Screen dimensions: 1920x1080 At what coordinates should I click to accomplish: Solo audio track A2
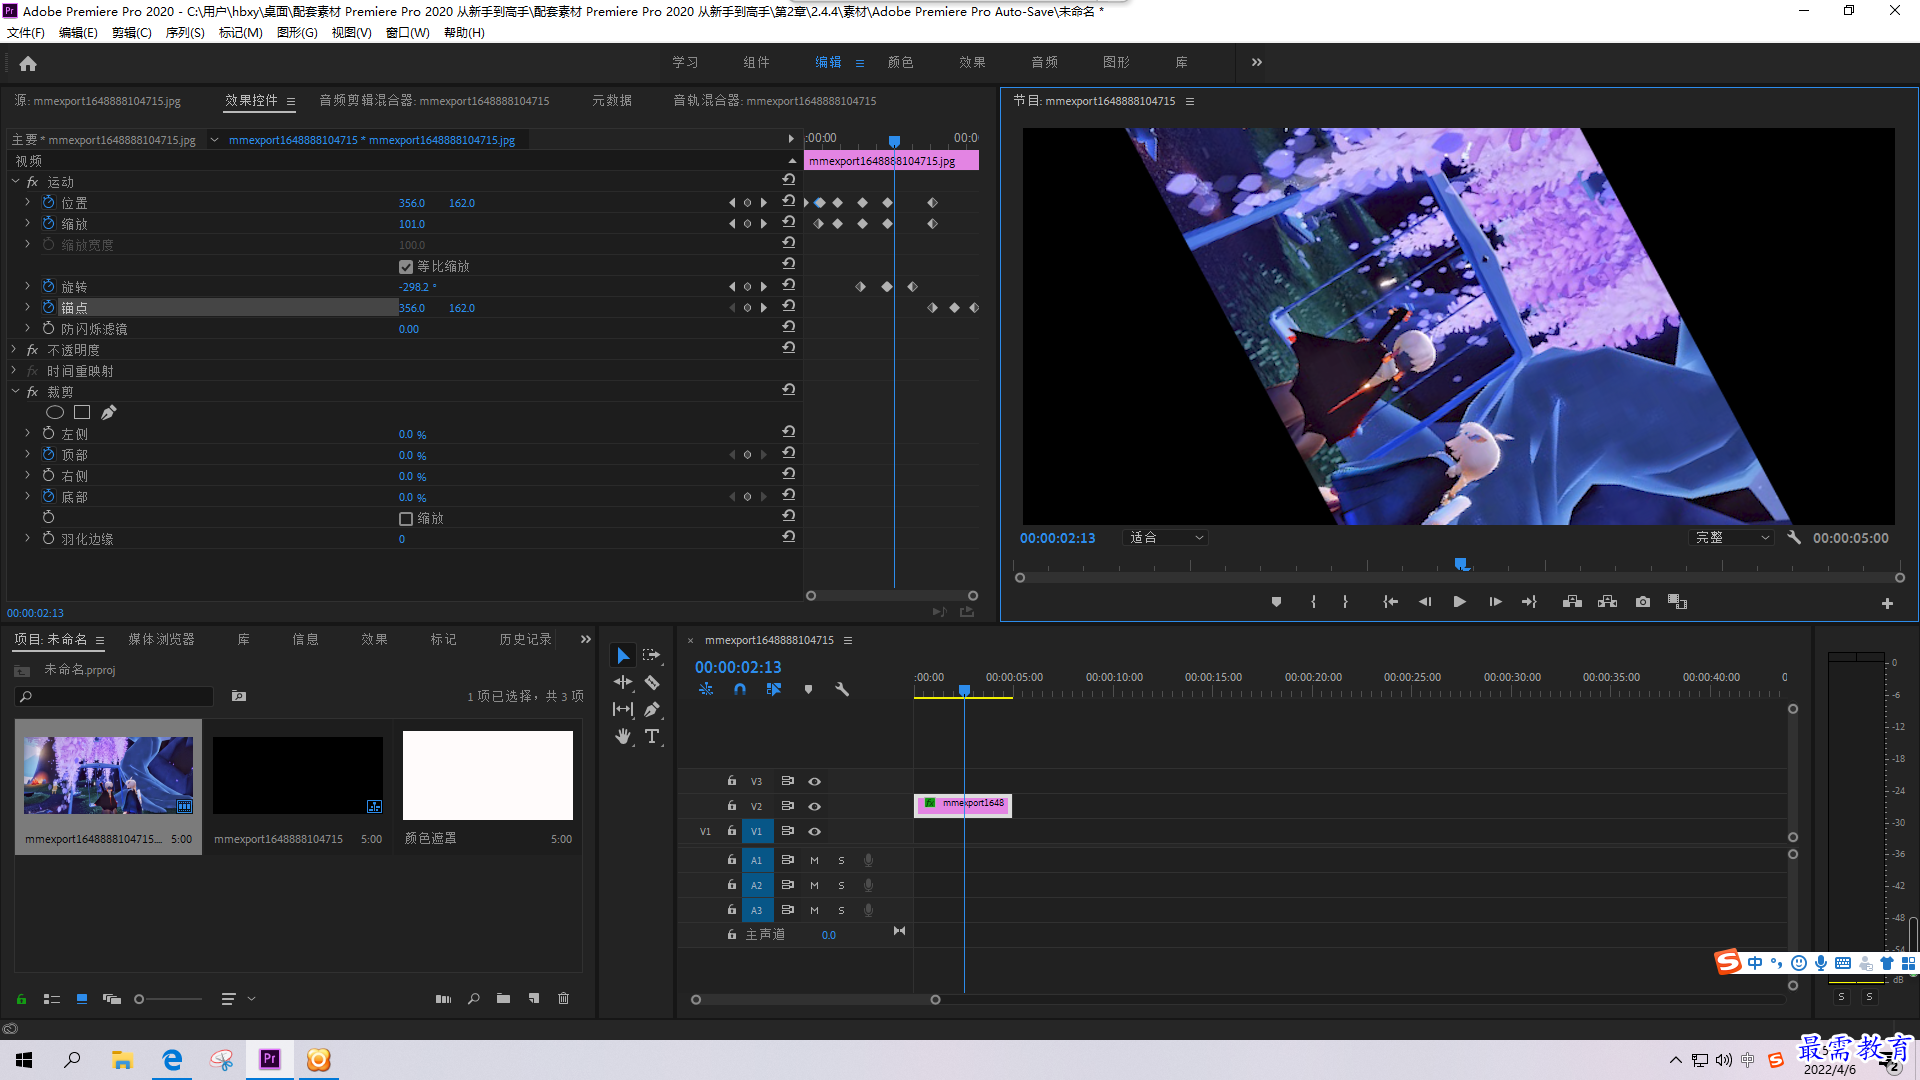click(x=841, y=885)
